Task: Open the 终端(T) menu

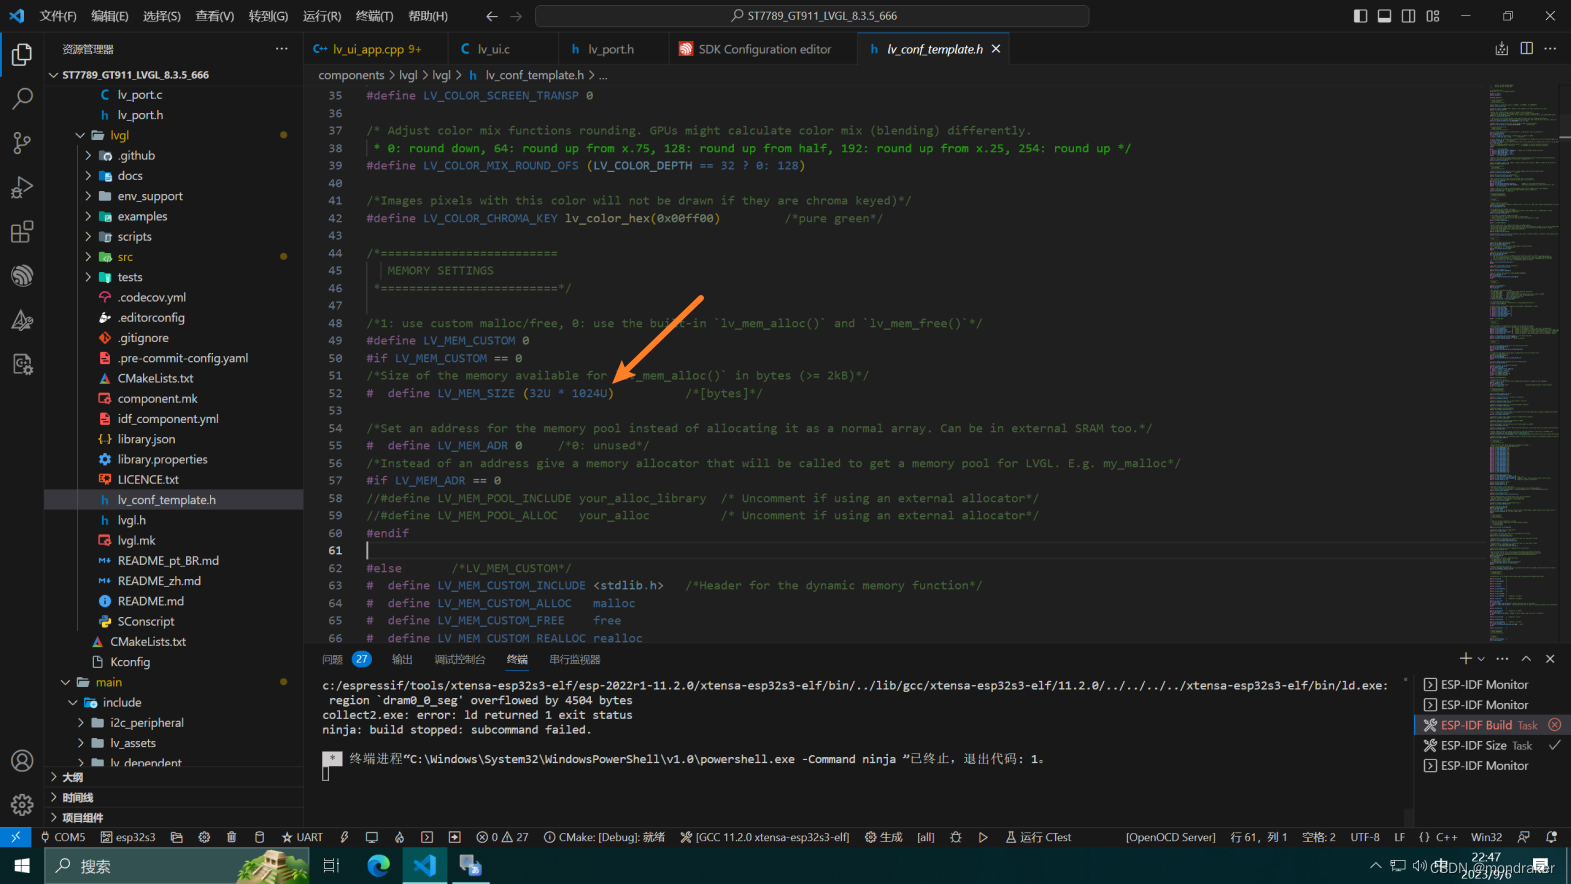Action: pos(374,16)
